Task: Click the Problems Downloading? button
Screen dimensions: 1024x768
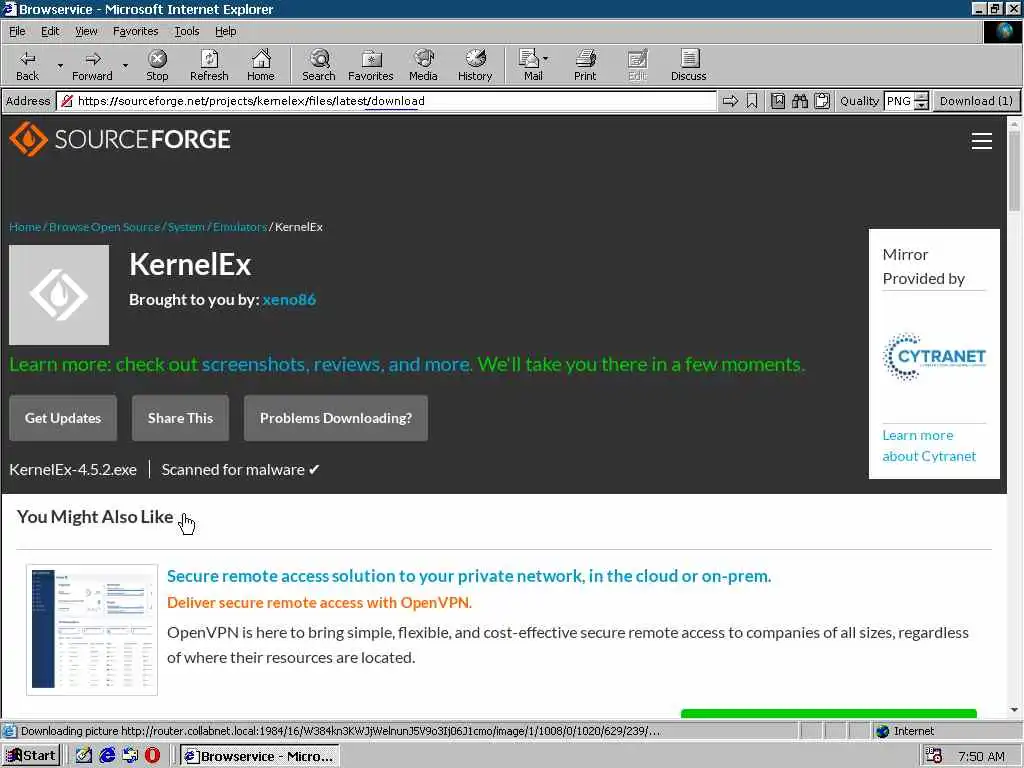Action: (x=336, y=418)
